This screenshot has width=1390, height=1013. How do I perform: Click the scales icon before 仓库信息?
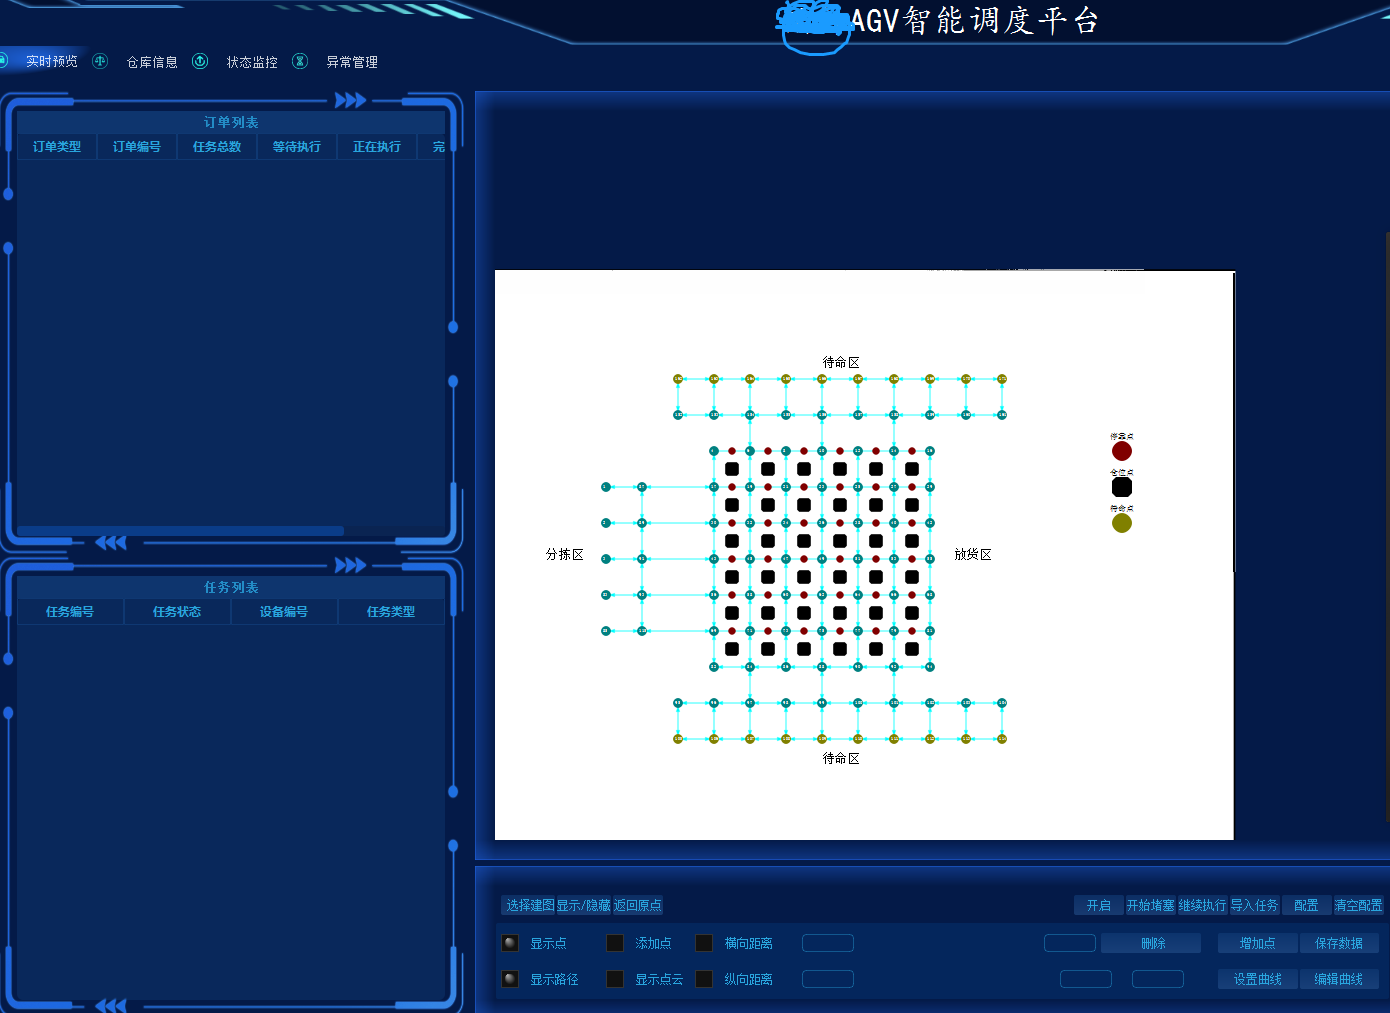[x=100, y=61]
